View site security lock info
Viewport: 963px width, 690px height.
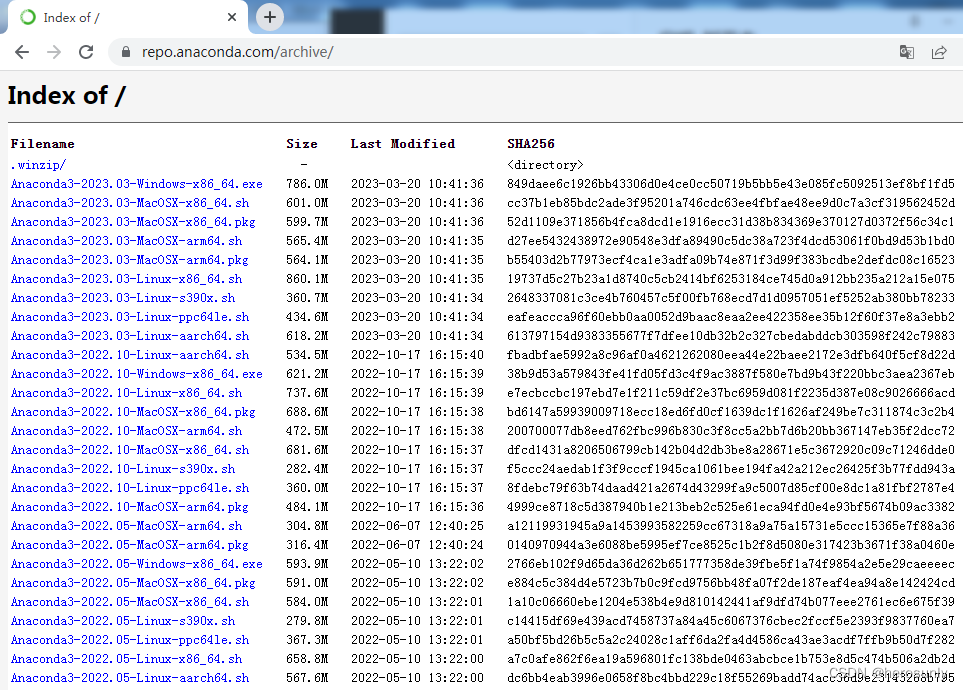[126, 52]
